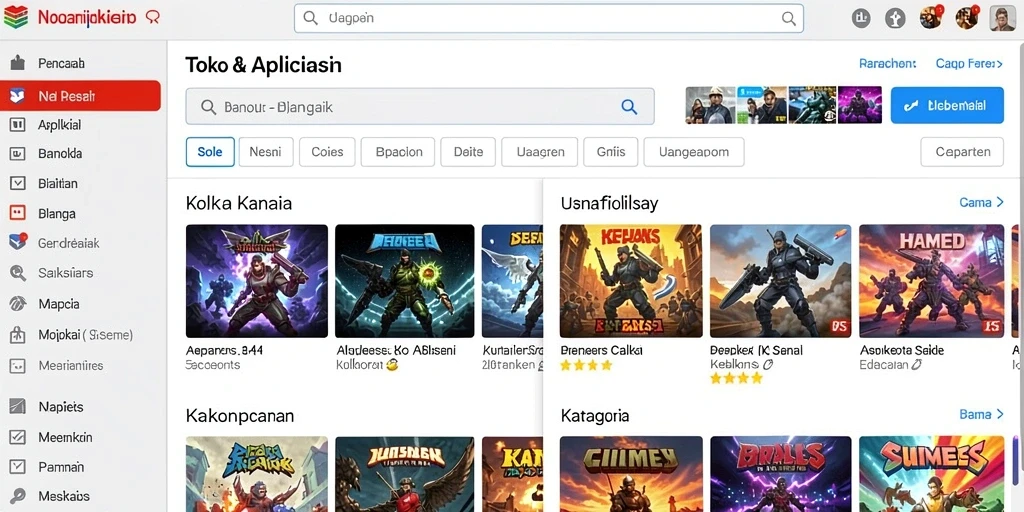Open the Saiksiiars search icon
Image resolution: width=1024 pixels, height=512 pixels.
coord(18,273)
